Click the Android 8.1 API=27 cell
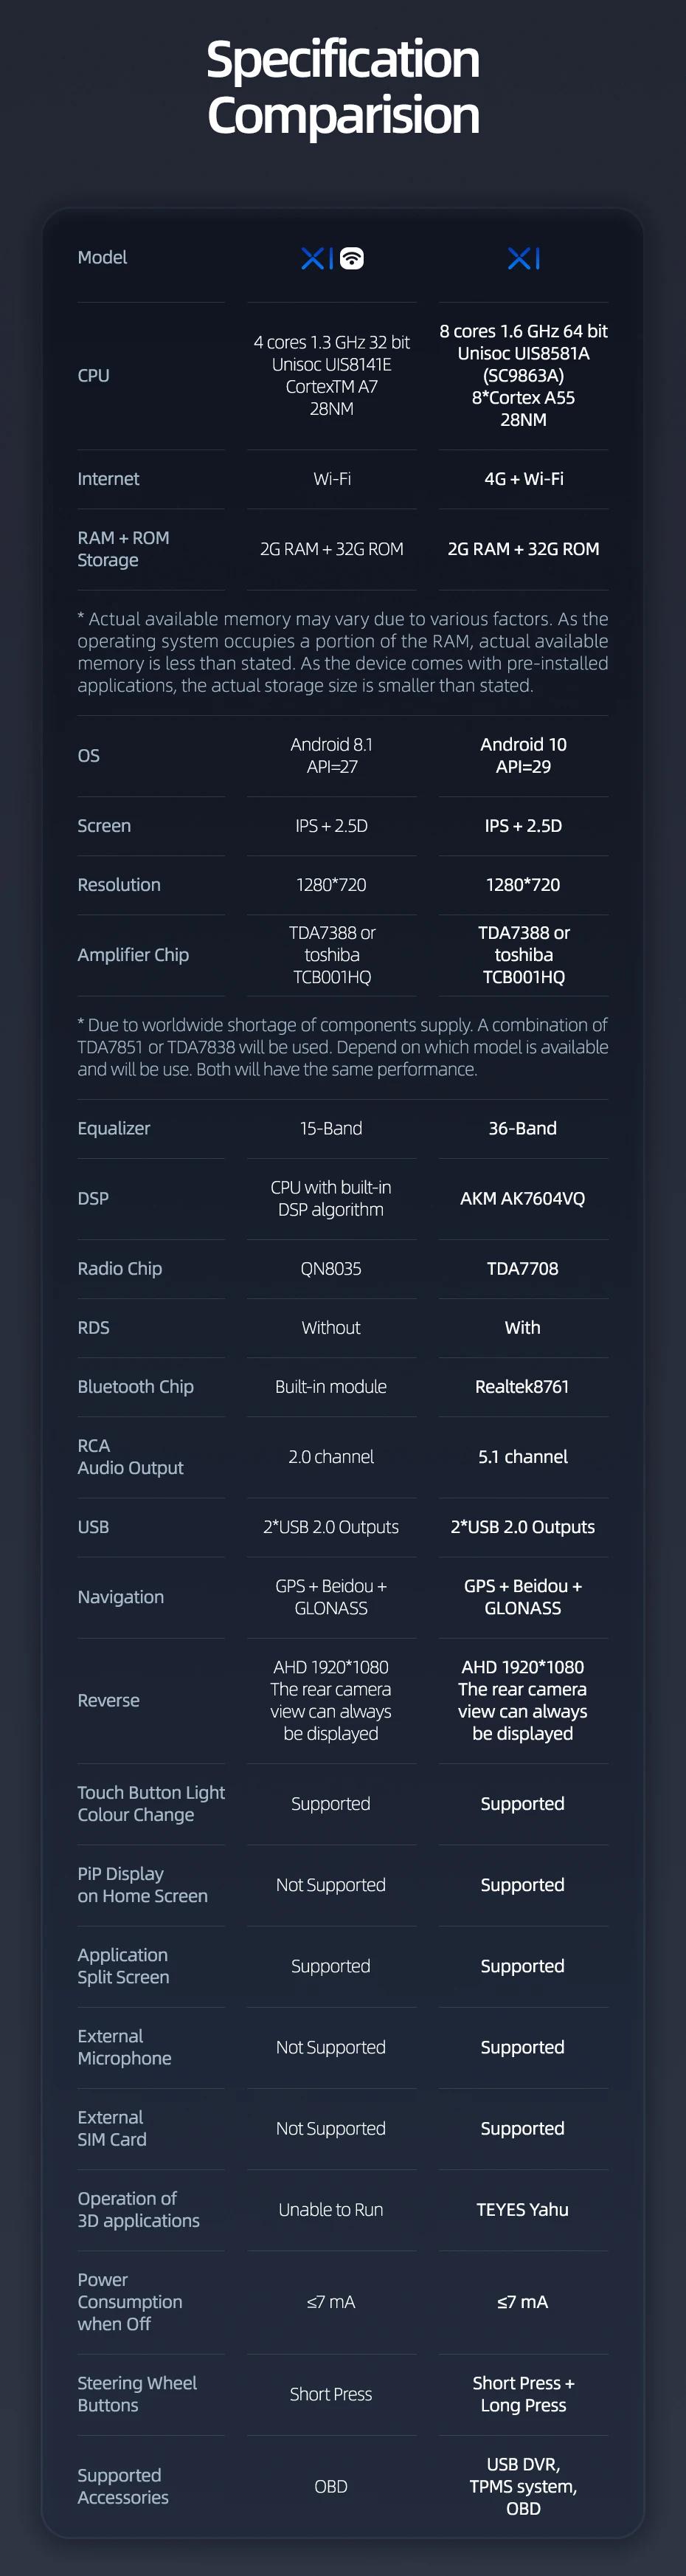Viewport: 686px width, 2576px height. coord(331,755)
